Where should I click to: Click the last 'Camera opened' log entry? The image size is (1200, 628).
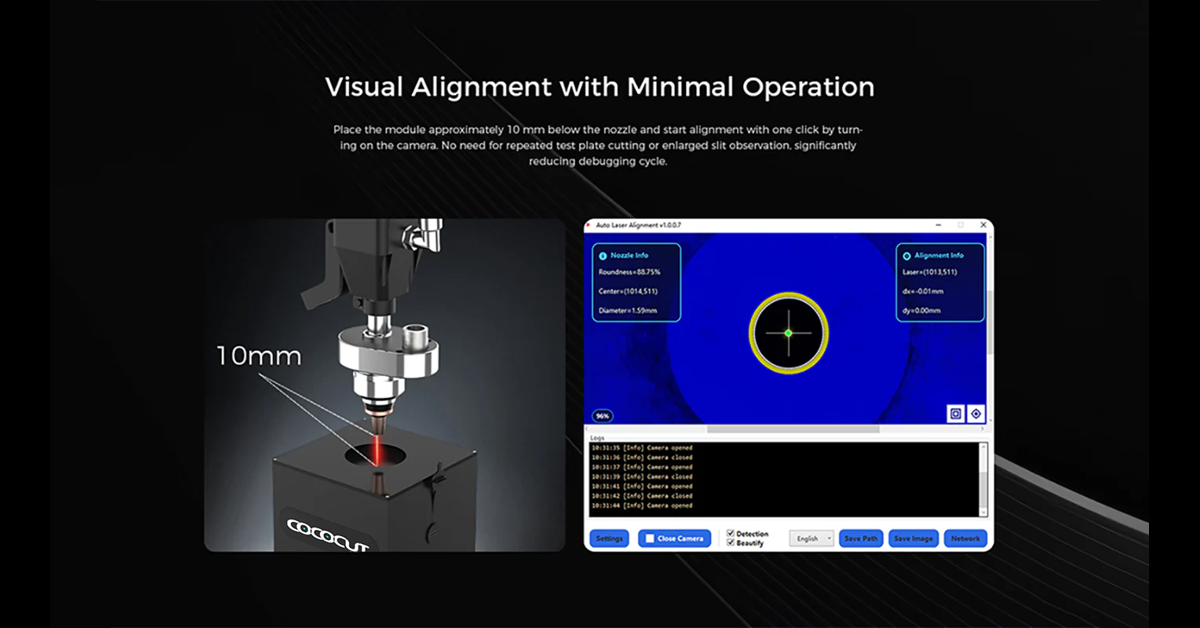[644, 504]
